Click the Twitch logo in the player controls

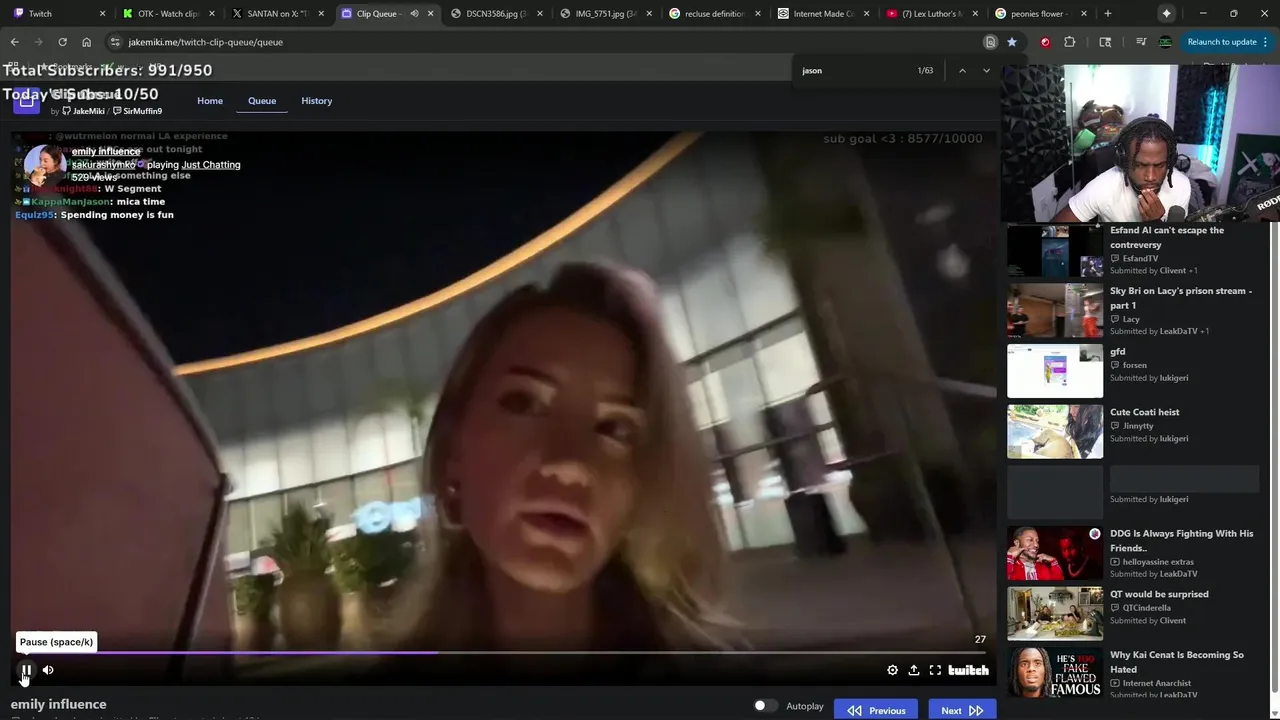click(x=968, y=670)
